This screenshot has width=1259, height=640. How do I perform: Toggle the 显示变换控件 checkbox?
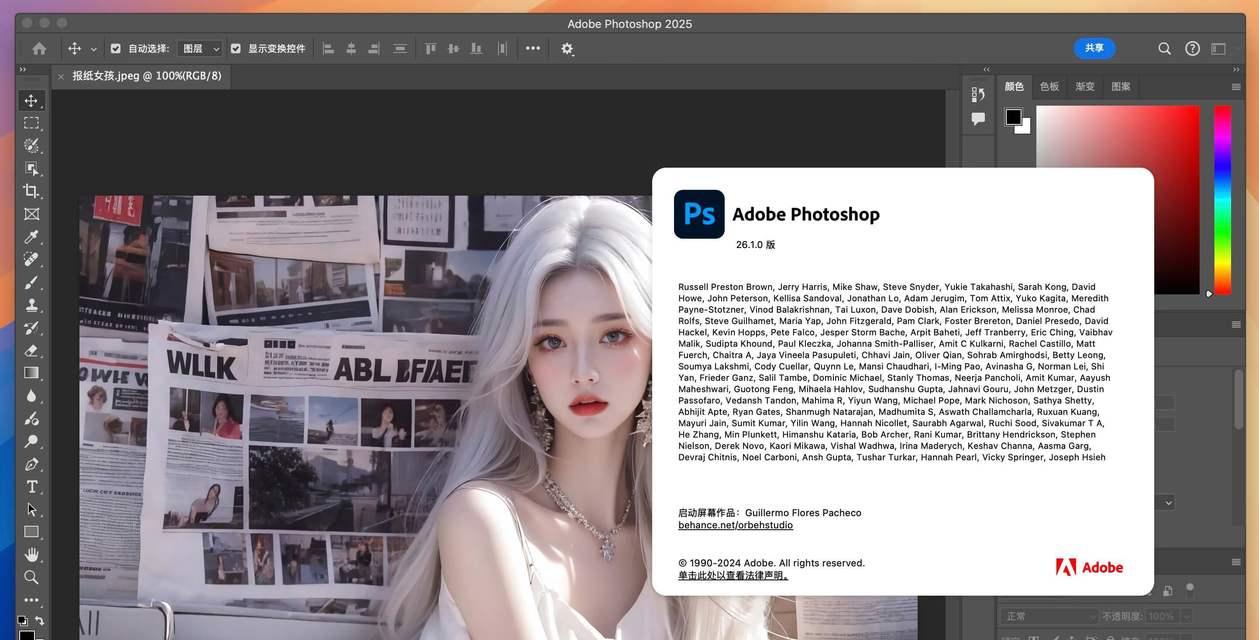236,48
